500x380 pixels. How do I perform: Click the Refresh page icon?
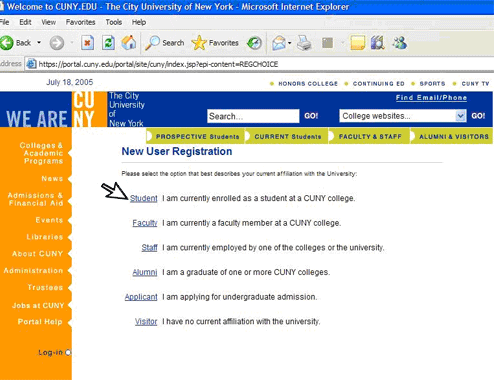(108, 43)
